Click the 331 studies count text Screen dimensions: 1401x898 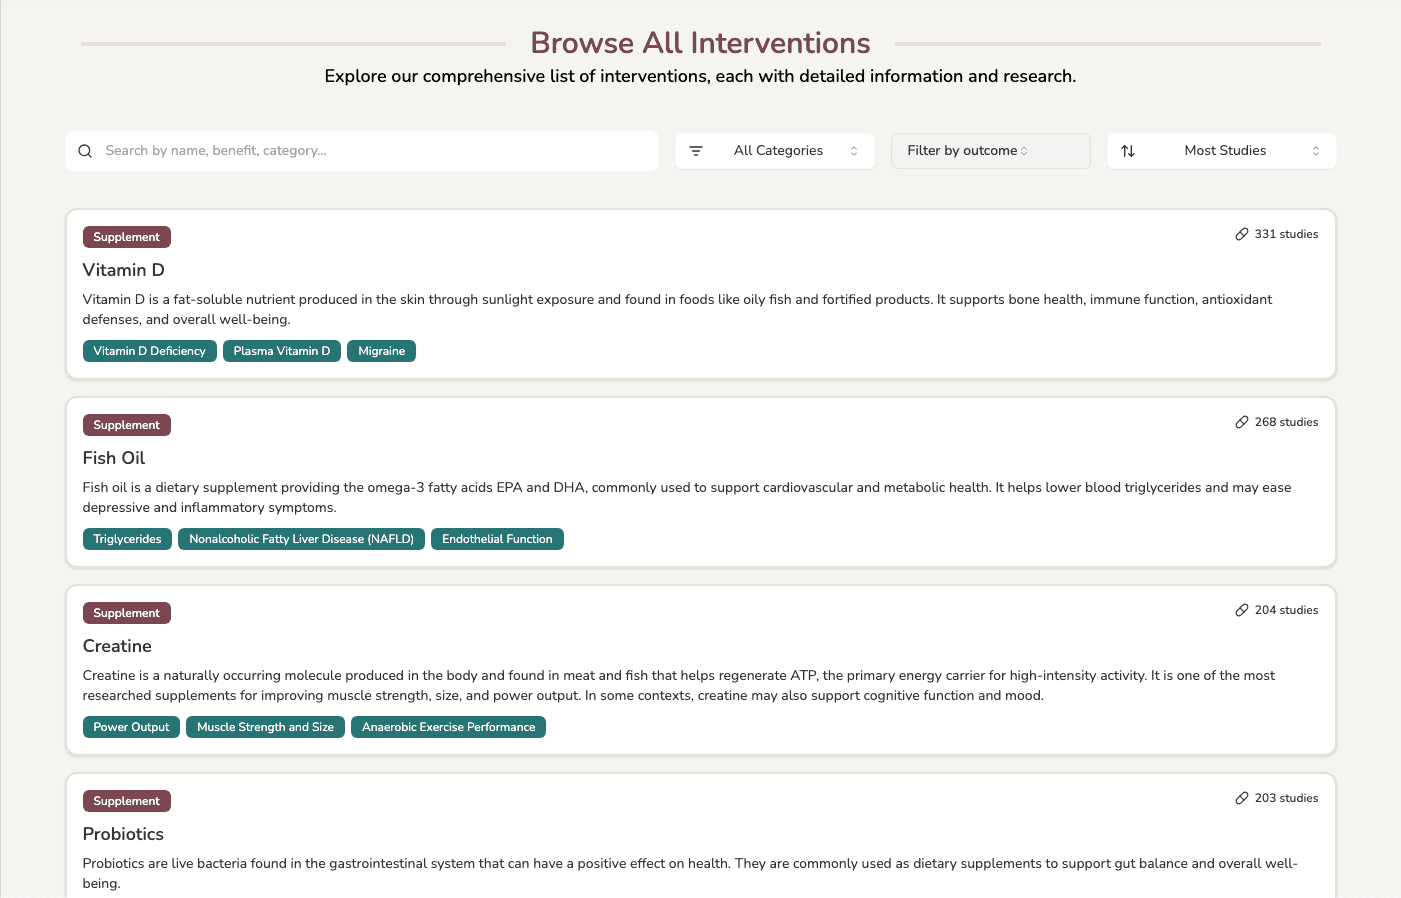pos(1286,234)
